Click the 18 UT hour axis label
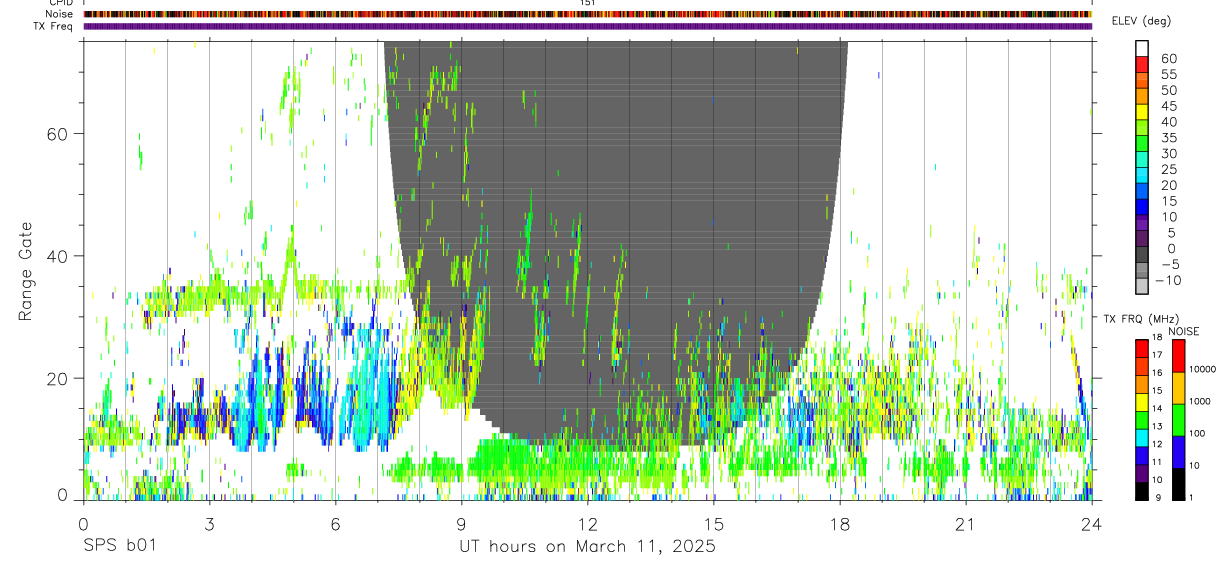The height and width of the screenshot is (567, 1228). 840,524
